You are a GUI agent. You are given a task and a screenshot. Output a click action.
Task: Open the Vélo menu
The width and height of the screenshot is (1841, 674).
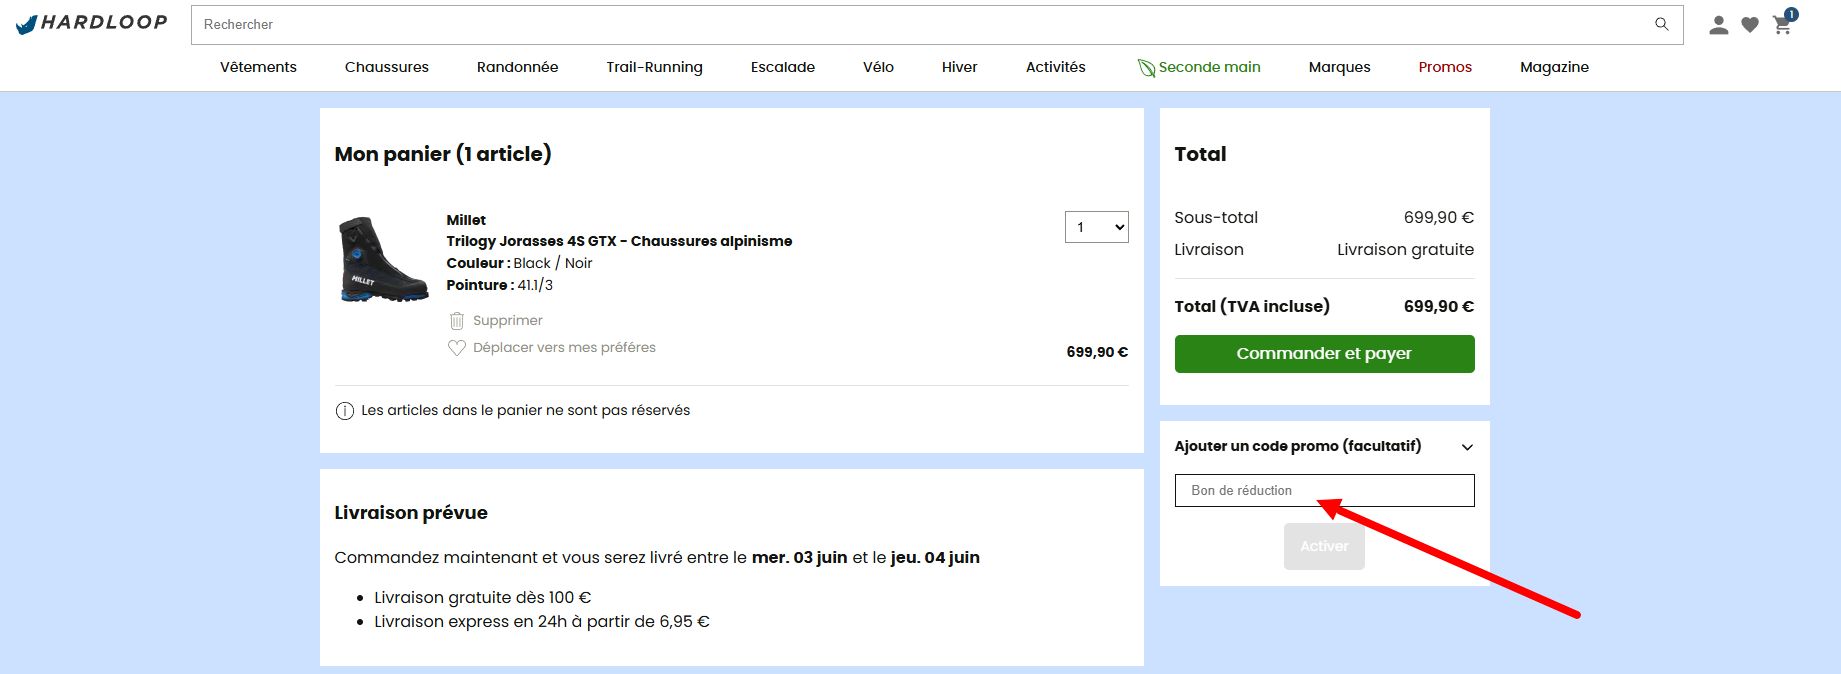pos(878,67)
